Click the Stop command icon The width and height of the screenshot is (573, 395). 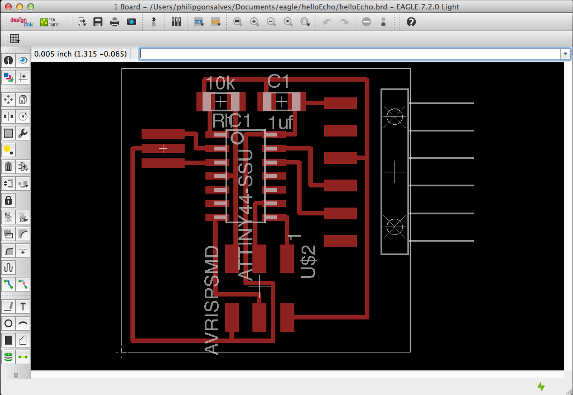pos(366,22)
